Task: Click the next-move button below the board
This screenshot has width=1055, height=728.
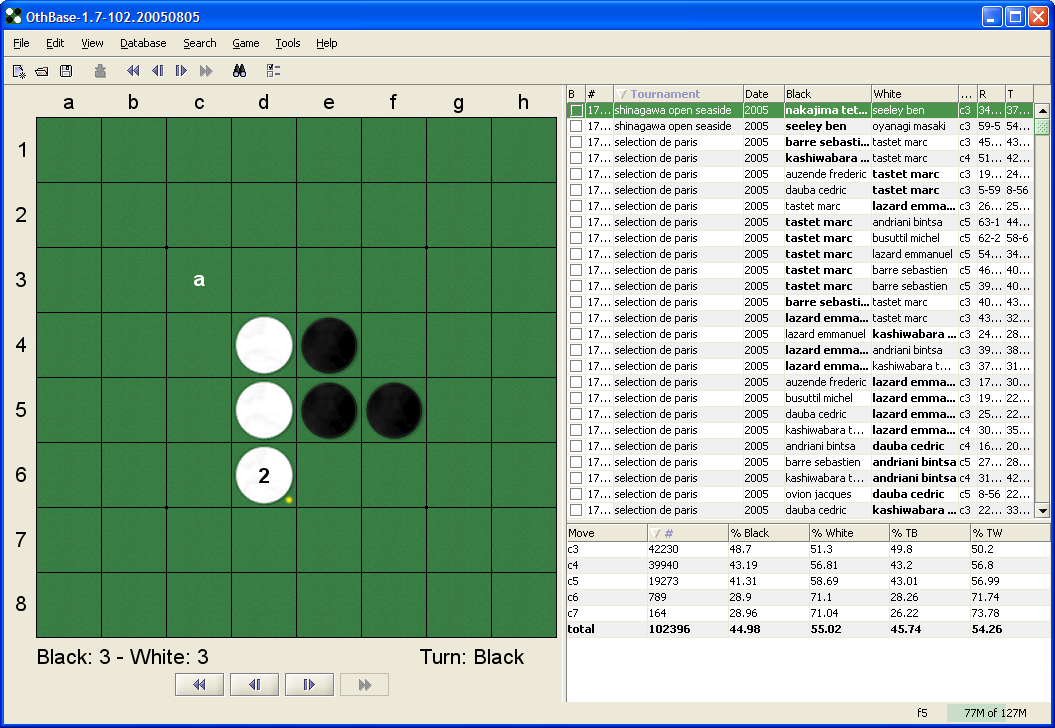Action: point(310,684)
